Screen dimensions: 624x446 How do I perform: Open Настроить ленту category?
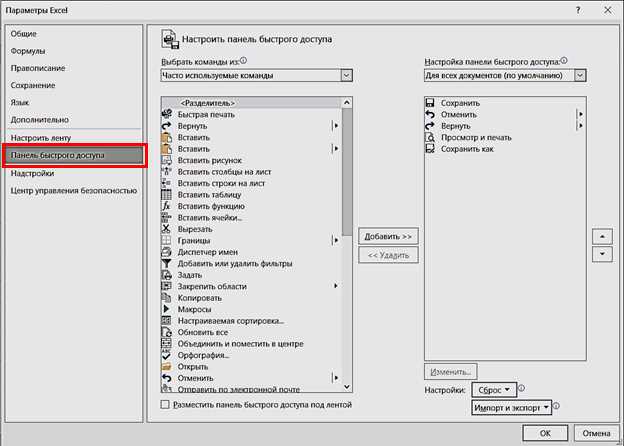click(x=41, y=138)
